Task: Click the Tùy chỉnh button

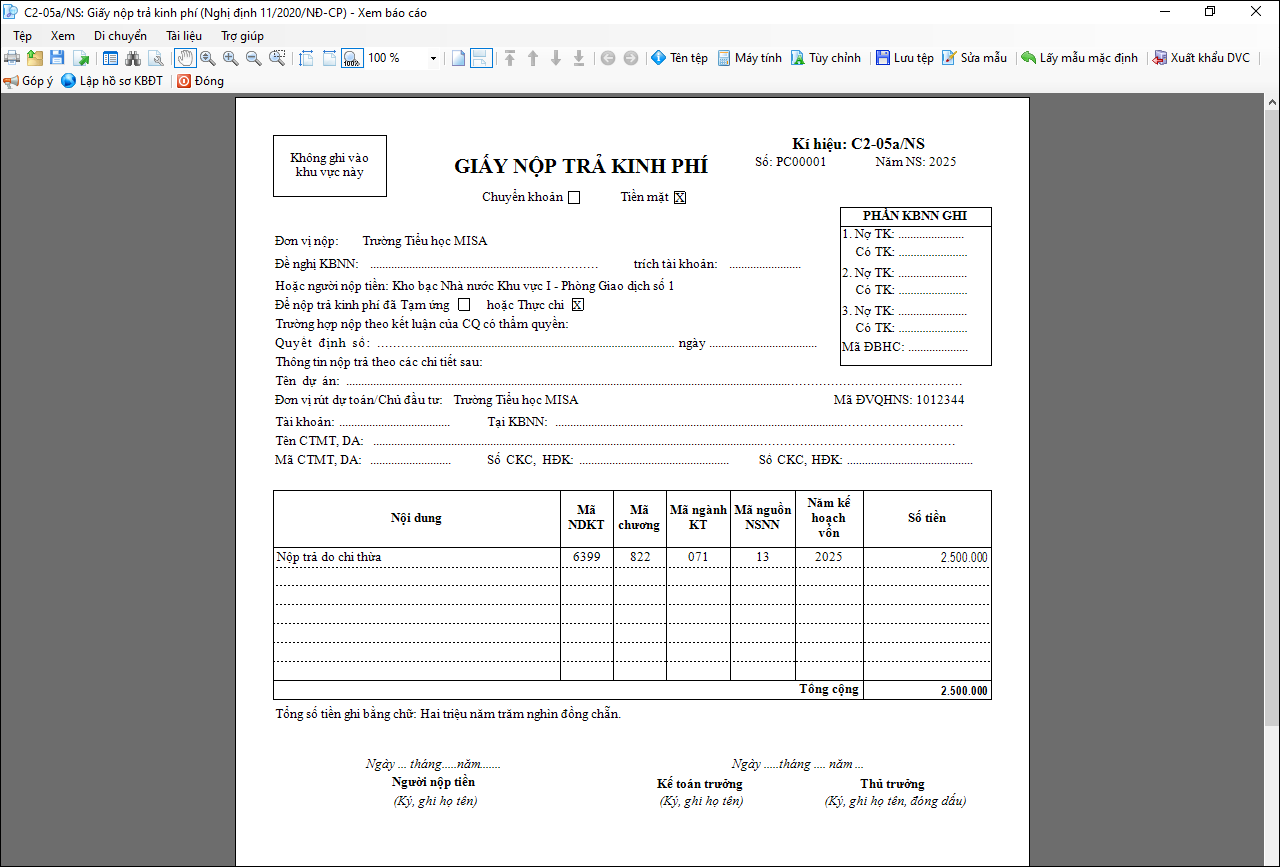Action: [x=826, y=58]
